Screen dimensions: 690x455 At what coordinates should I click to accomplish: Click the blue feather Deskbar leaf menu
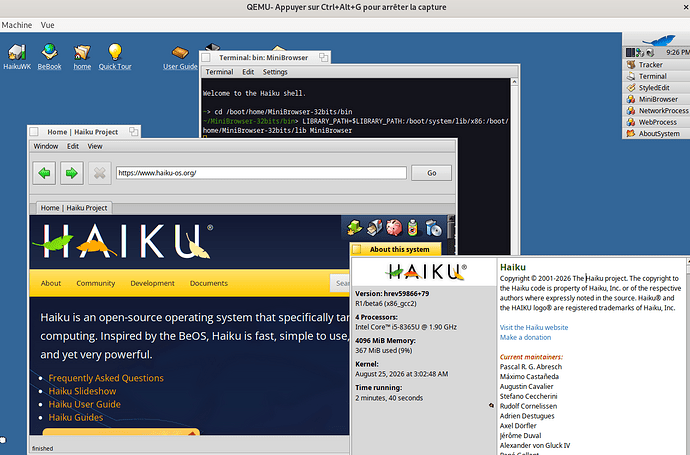(x=659, y=40)
